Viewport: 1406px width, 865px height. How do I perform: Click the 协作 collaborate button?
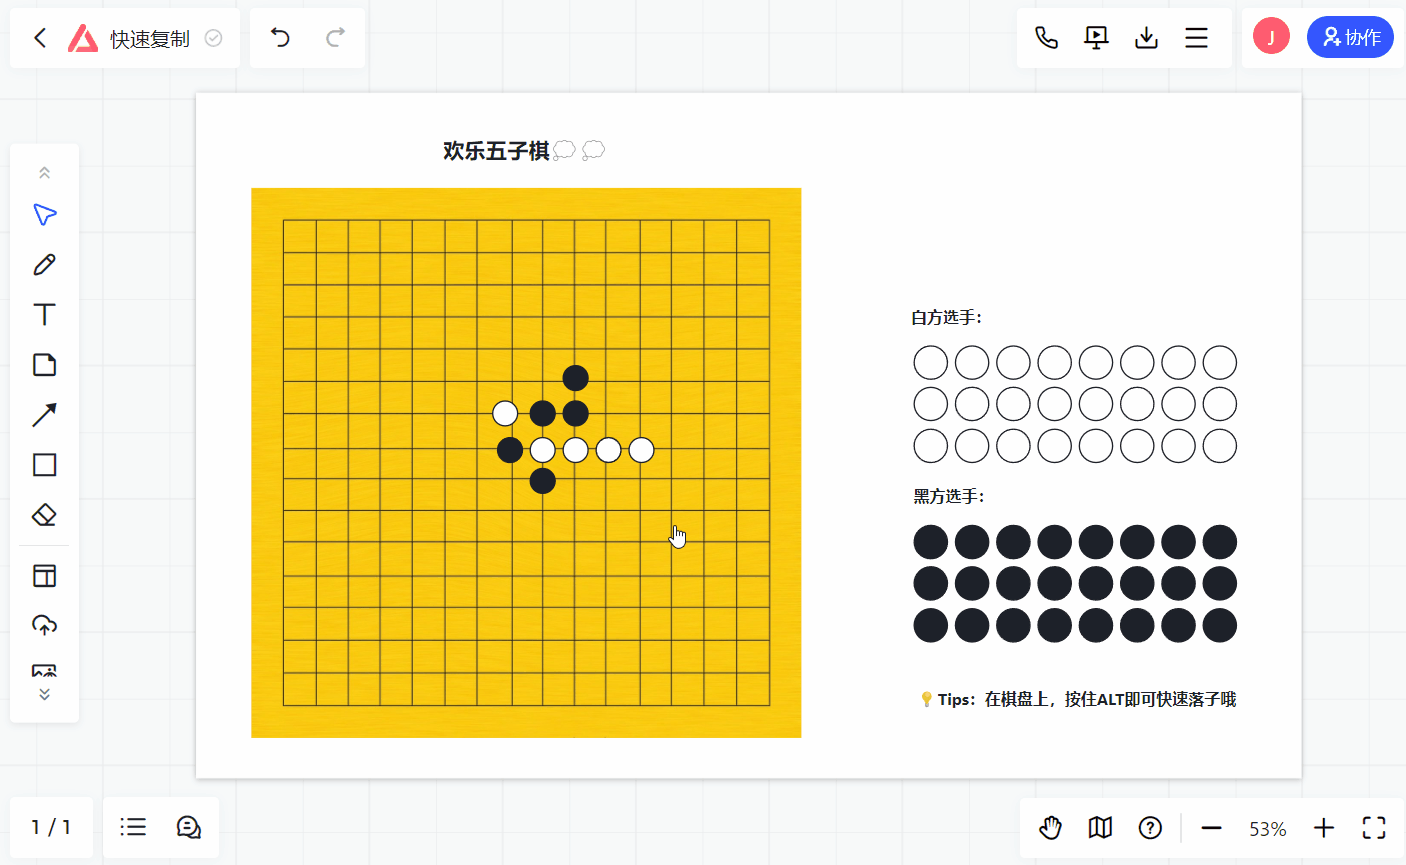coord(1350,38)
